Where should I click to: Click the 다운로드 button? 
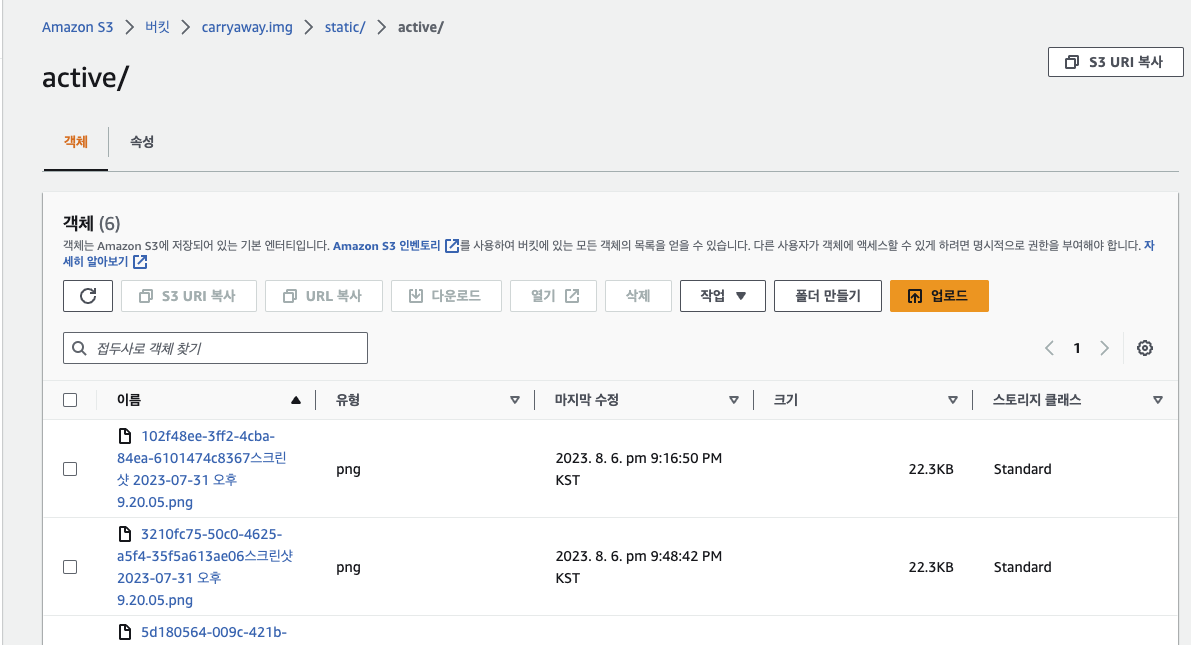coord(446,296)
